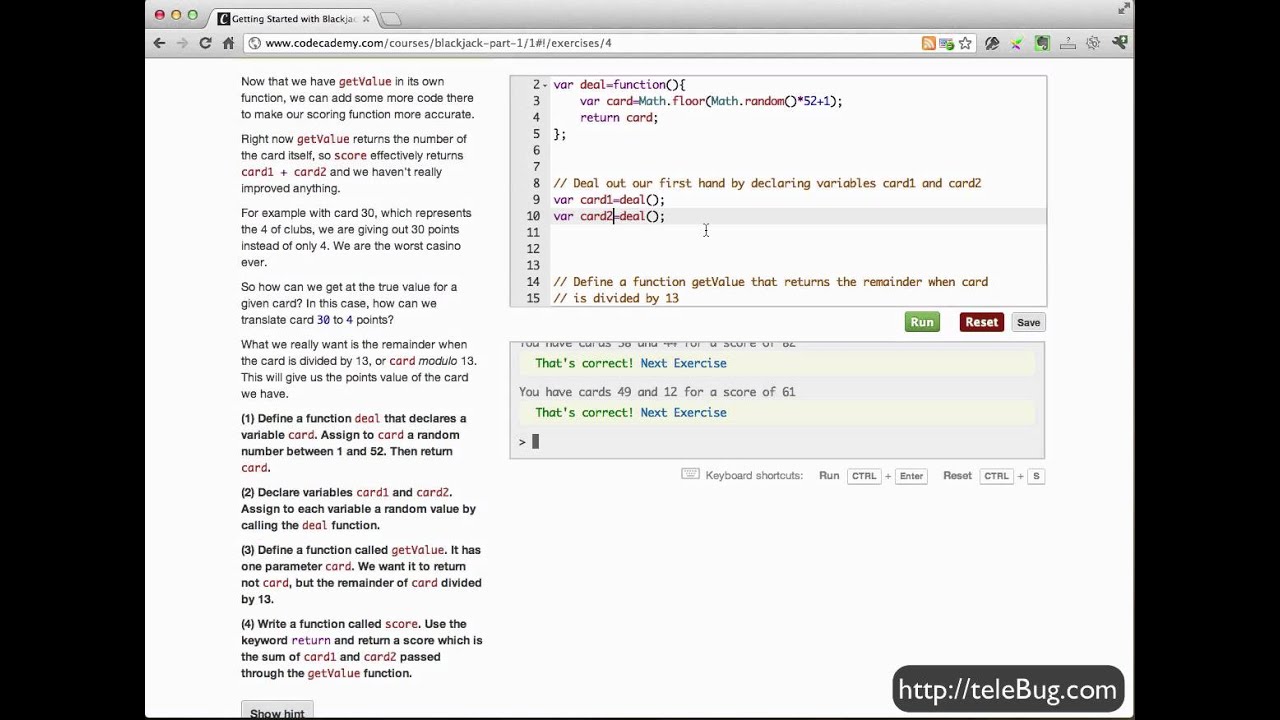
Task: Click the Run shortcut label under Keyboard shortcuts
Action: coord(829,475)
